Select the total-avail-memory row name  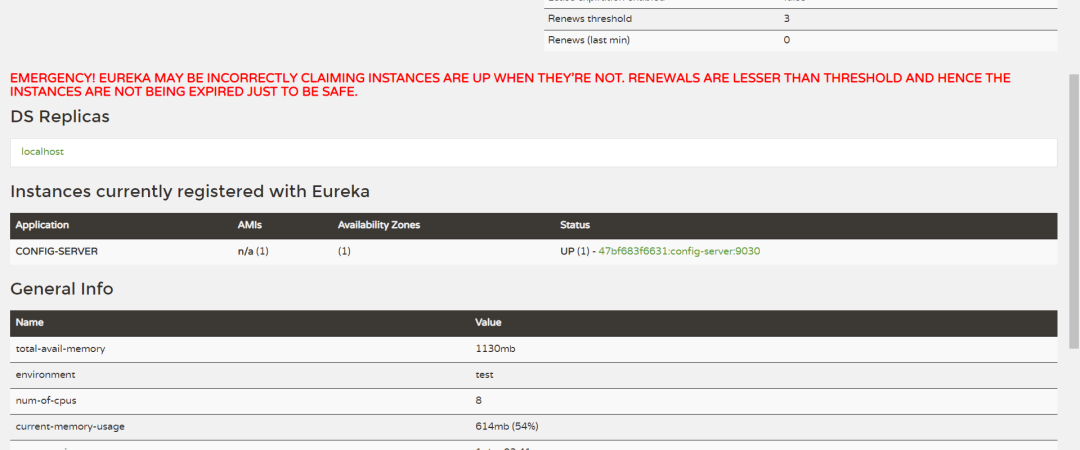point(61,349)
